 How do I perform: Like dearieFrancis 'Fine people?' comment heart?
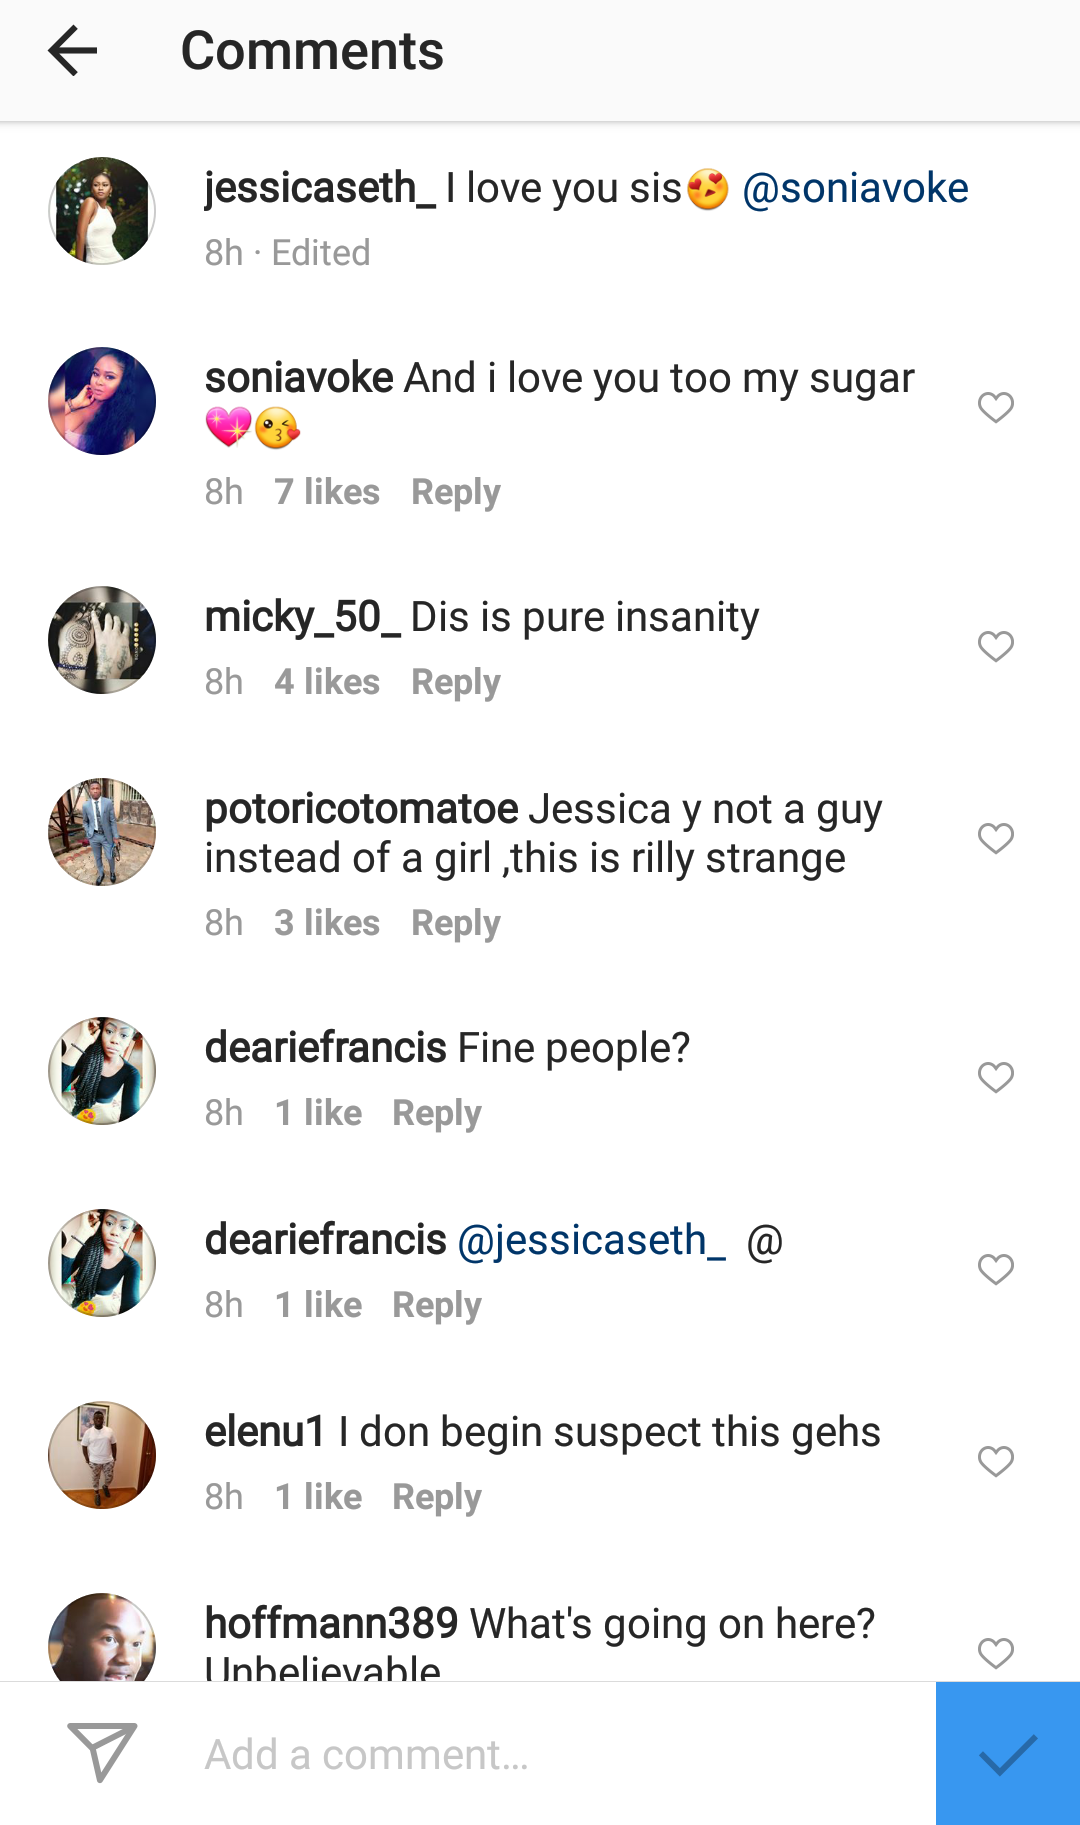click(995, 1077)
